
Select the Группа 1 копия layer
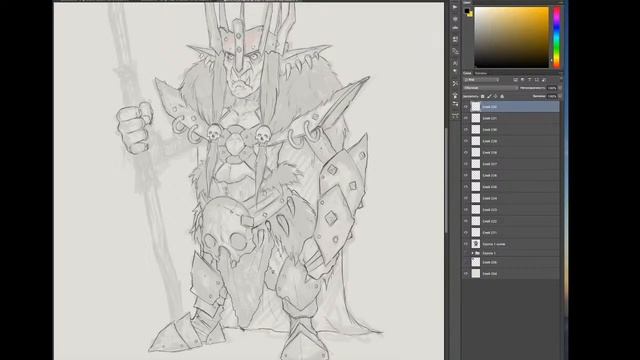click(x=494, y=244)
